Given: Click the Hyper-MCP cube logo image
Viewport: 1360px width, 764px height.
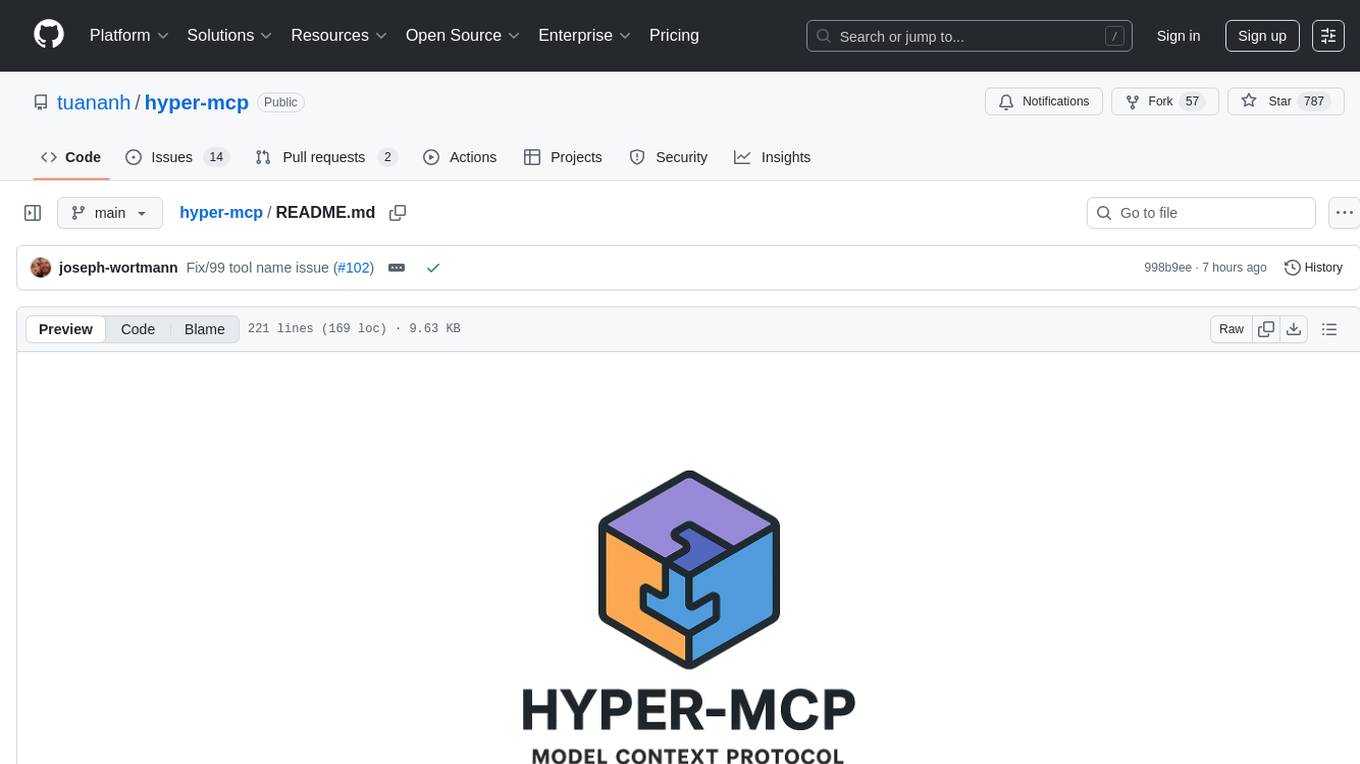Looking at the screenshot, I should coord(689,569).
